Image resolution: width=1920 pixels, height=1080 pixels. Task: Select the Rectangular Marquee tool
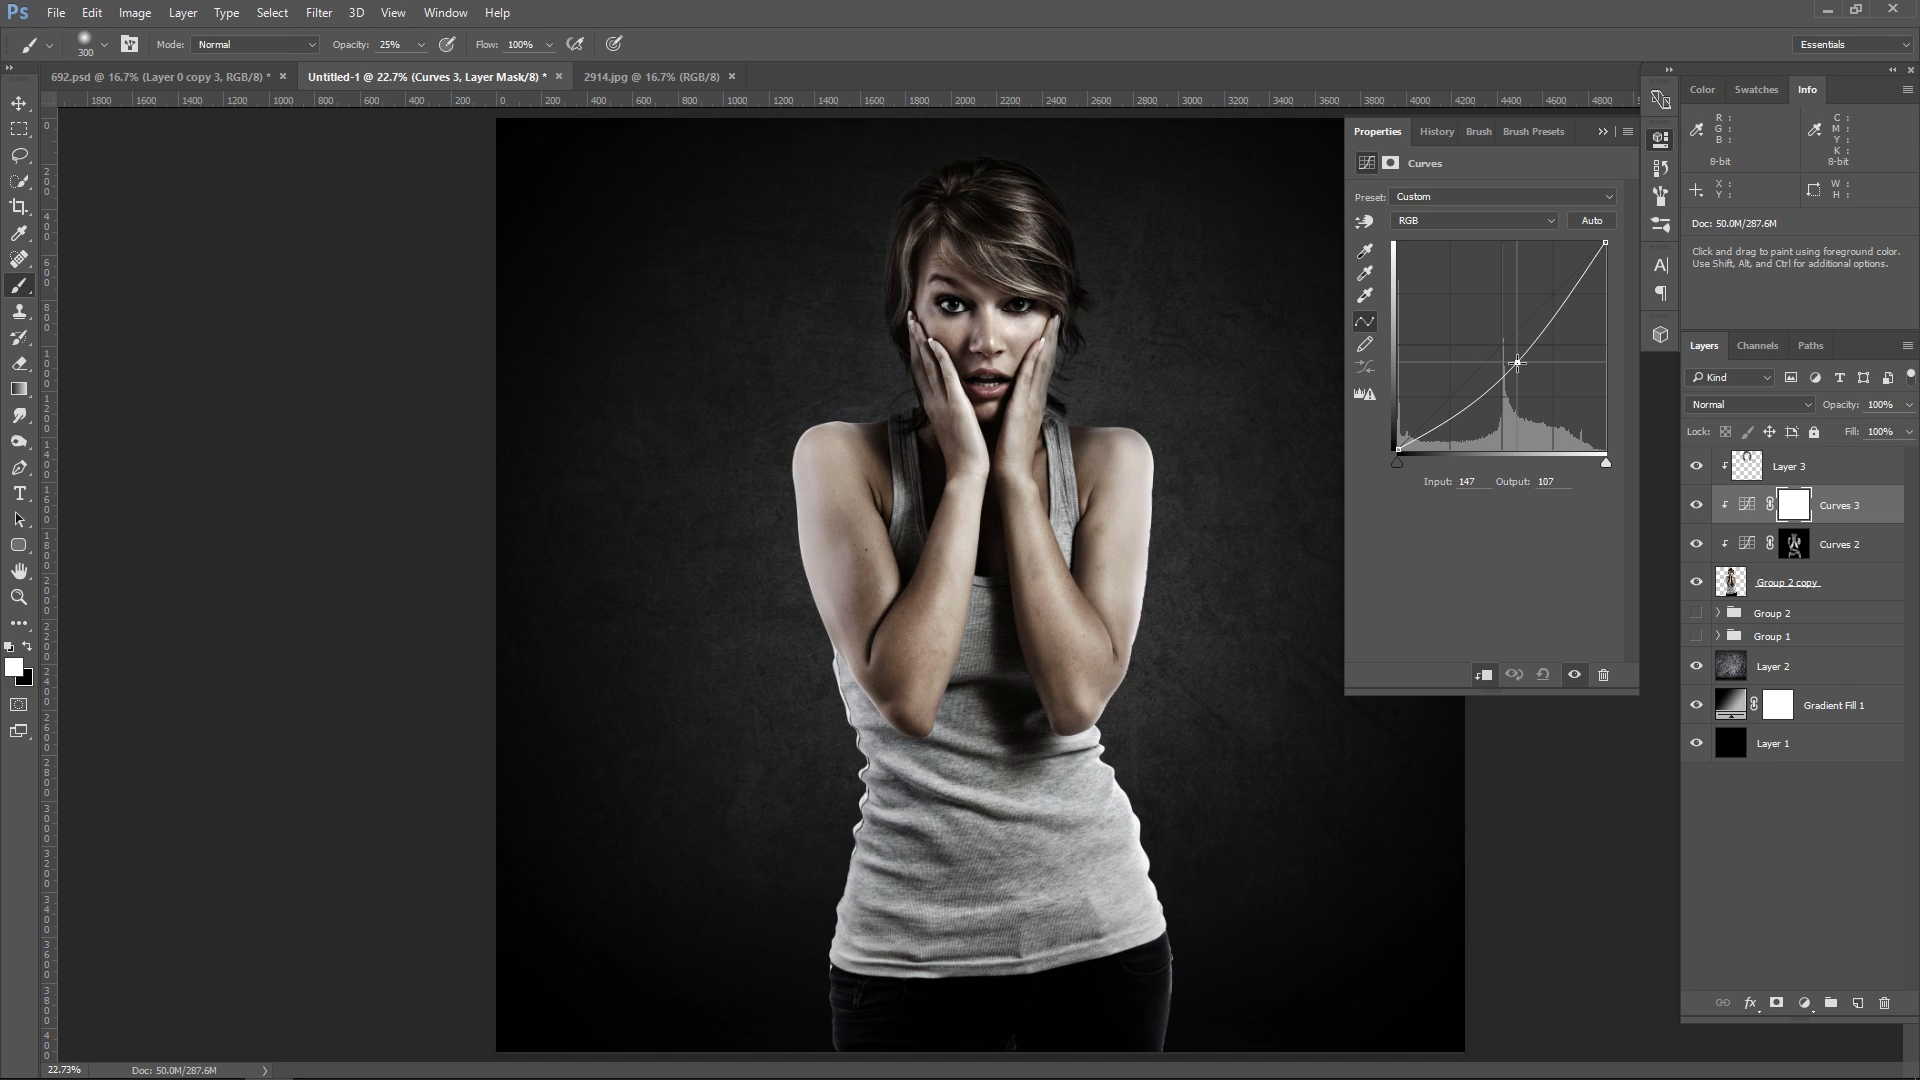(19, 129)
